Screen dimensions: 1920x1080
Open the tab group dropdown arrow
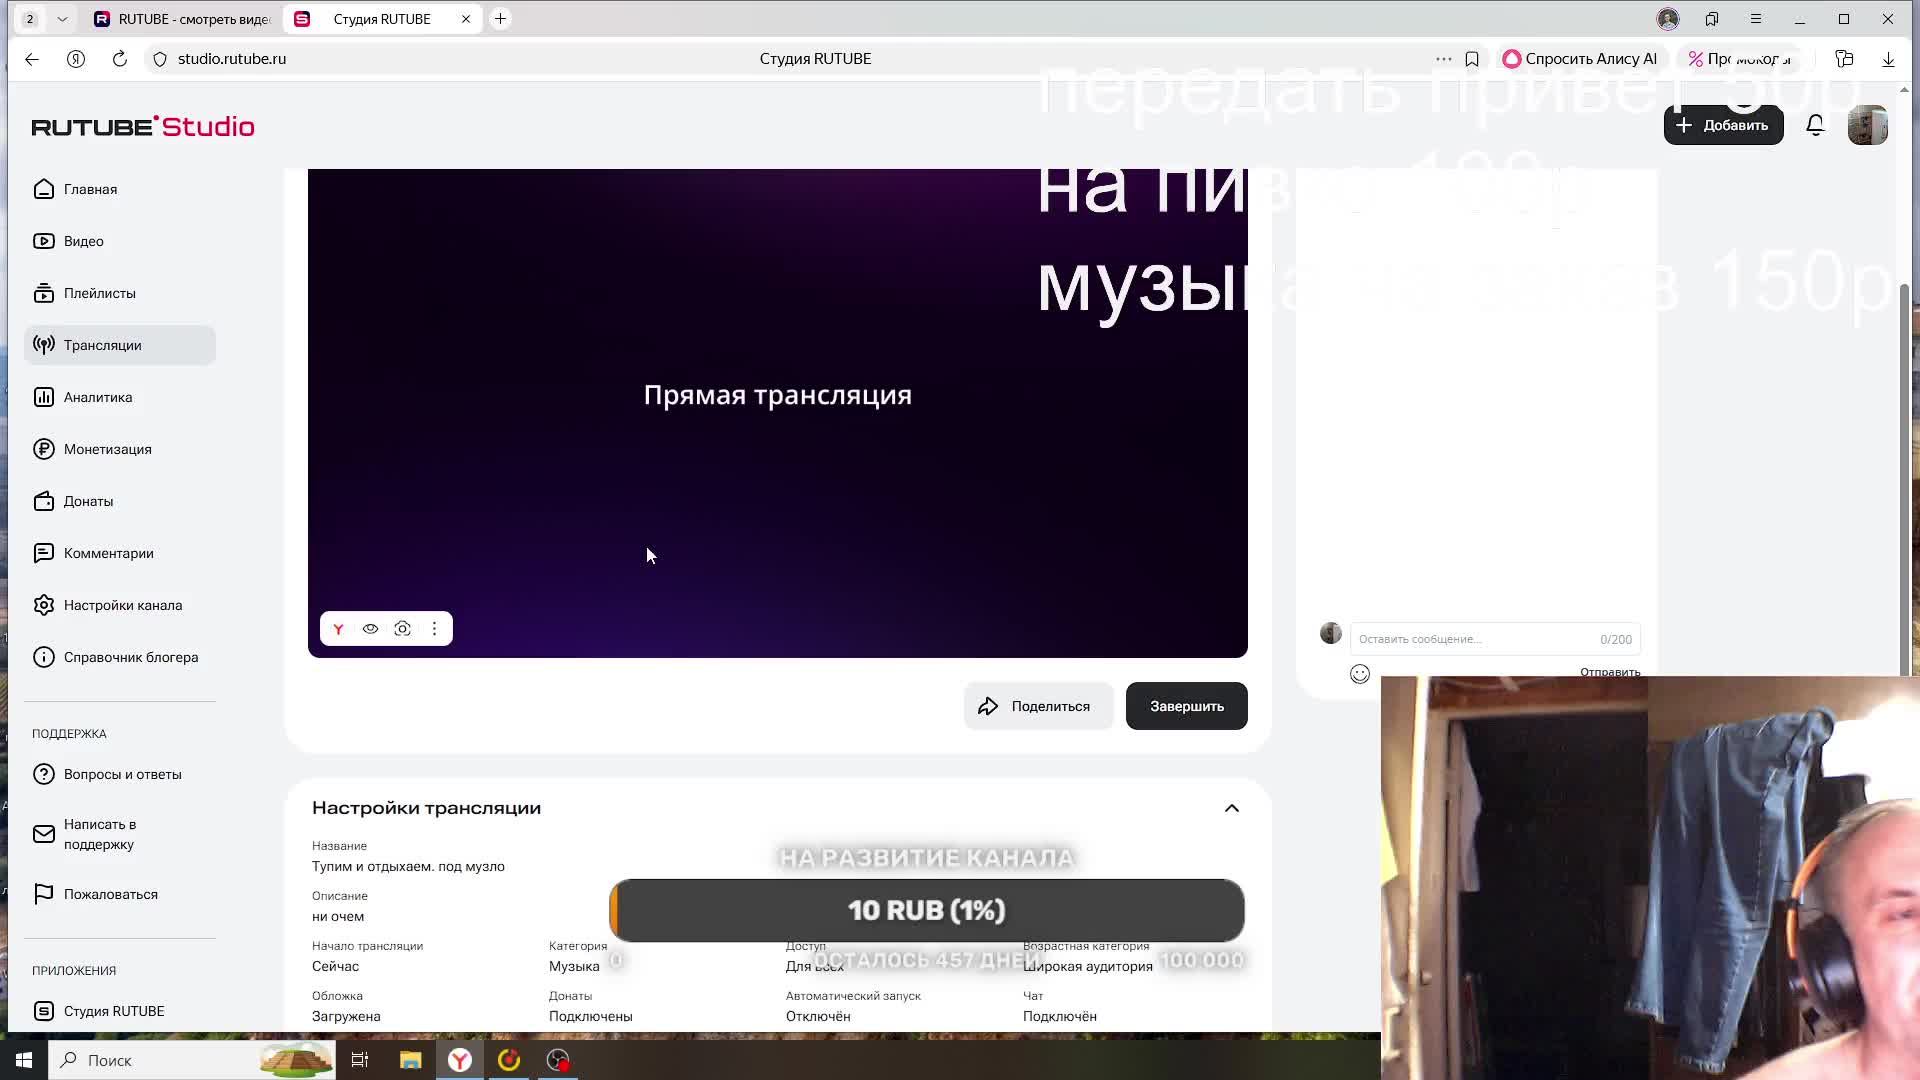click(62, 19)
